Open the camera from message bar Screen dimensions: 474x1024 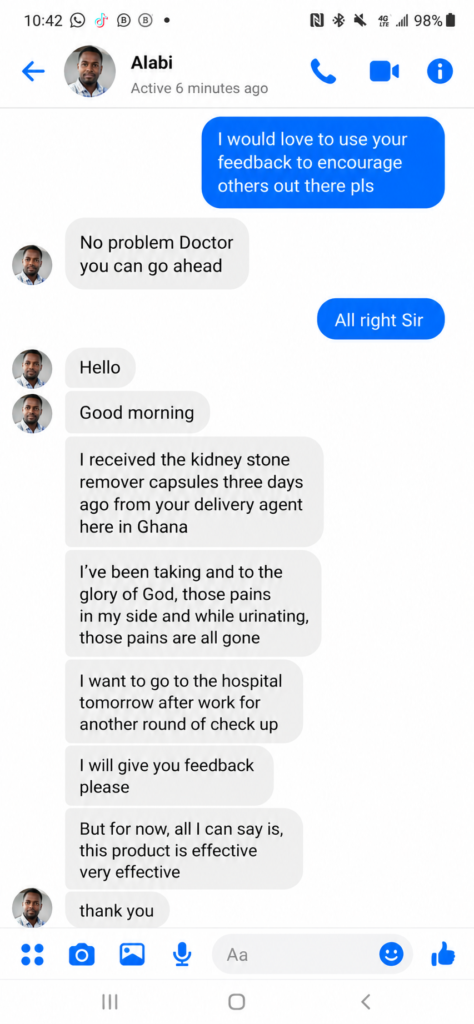point(82,955)
